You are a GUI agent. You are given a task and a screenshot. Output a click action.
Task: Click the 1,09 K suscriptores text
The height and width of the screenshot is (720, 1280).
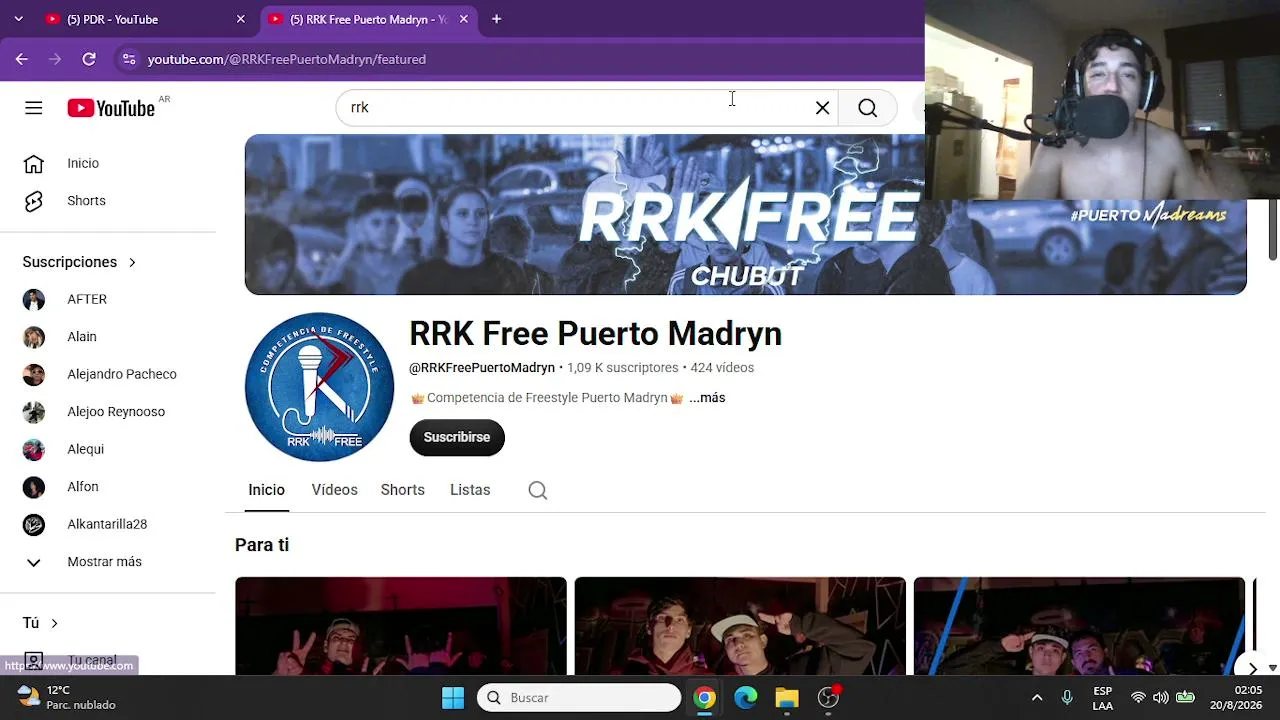coord(622,368)
